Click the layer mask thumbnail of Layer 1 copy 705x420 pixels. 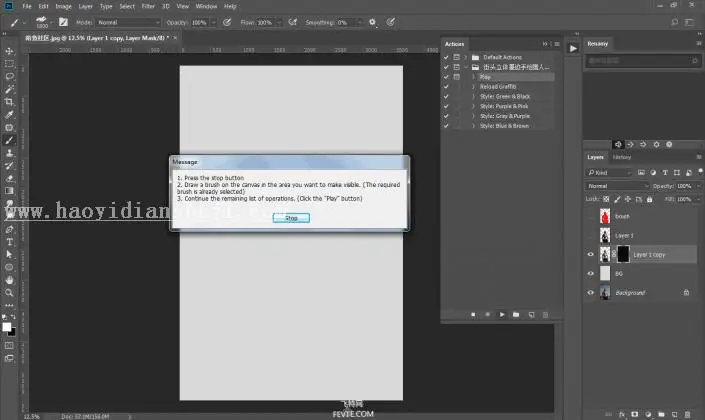point(623,254)
